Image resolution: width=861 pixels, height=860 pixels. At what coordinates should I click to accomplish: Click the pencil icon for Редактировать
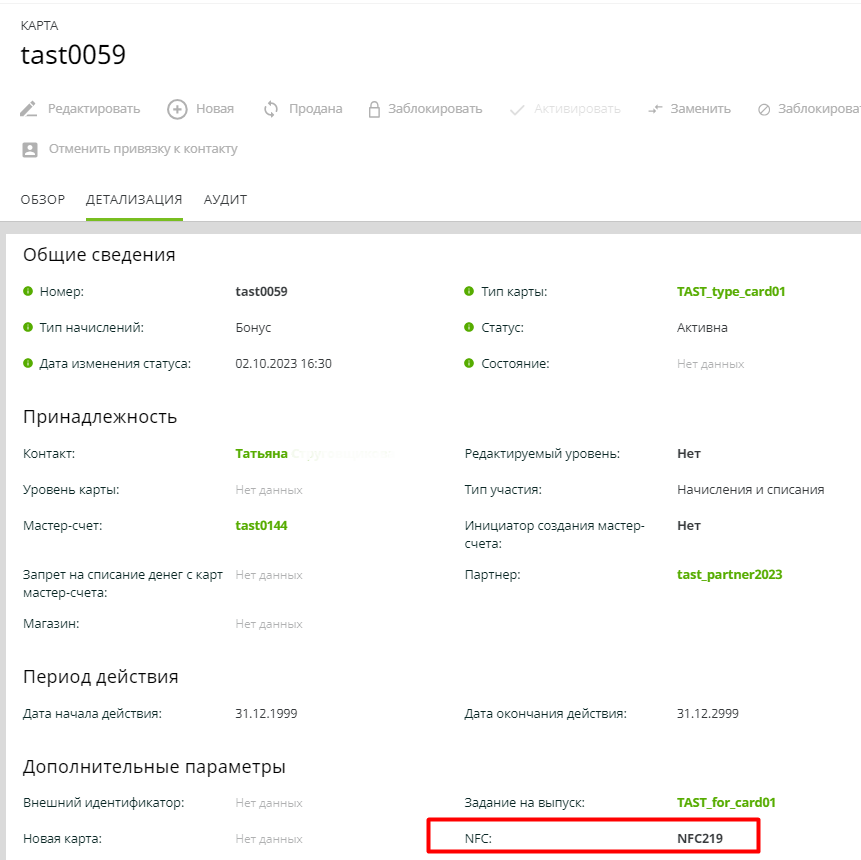[x=30, y=109]
